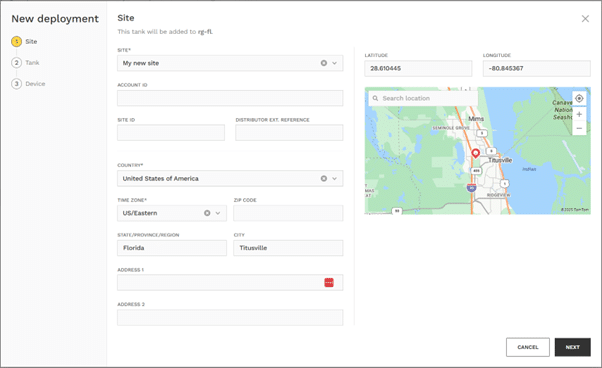Screen dimensions: 602x368
Task: Click the Search location box
Action: 423,98
